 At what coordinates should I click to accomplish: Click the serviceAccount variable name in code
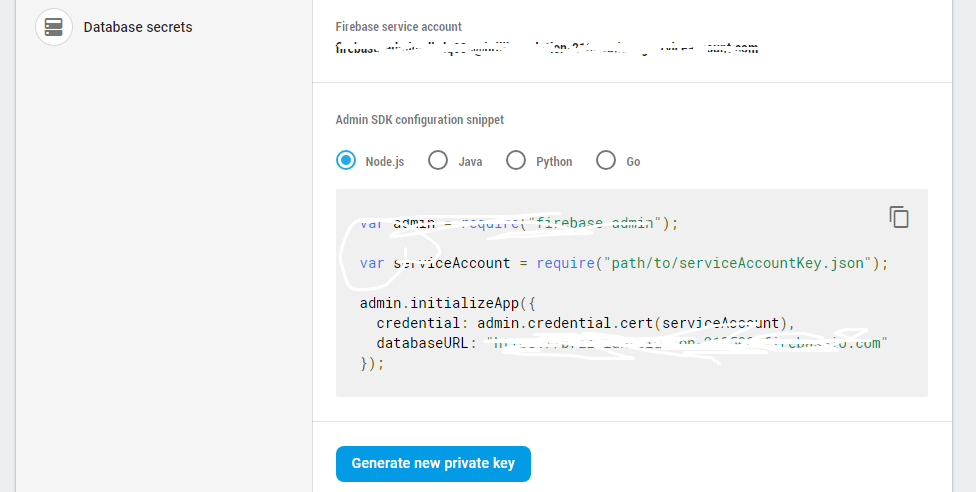click(x=453, y=263)
